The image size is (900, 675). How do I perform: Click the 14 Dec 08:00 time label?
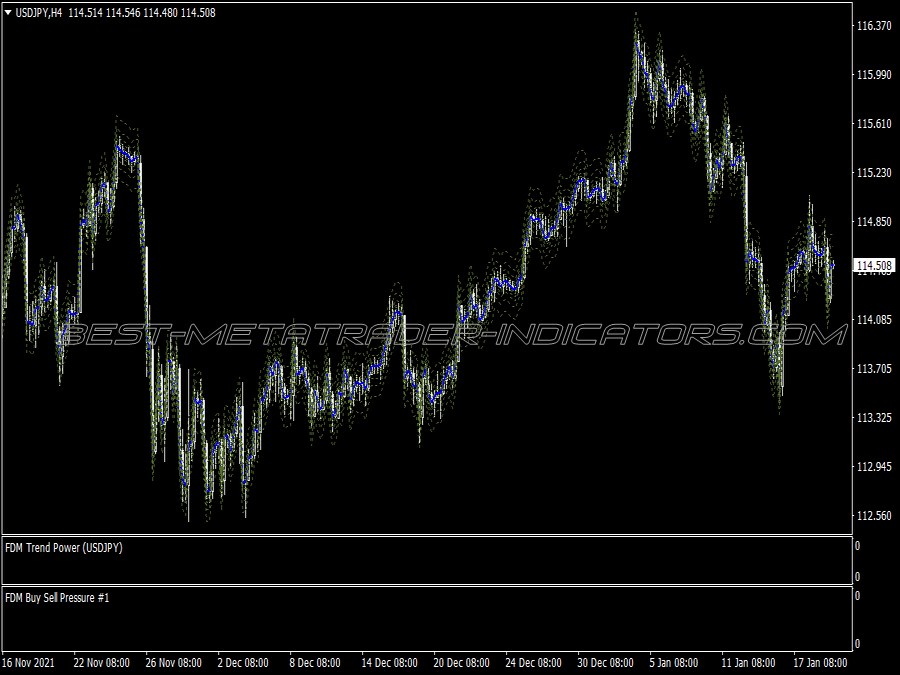(389, 663)
